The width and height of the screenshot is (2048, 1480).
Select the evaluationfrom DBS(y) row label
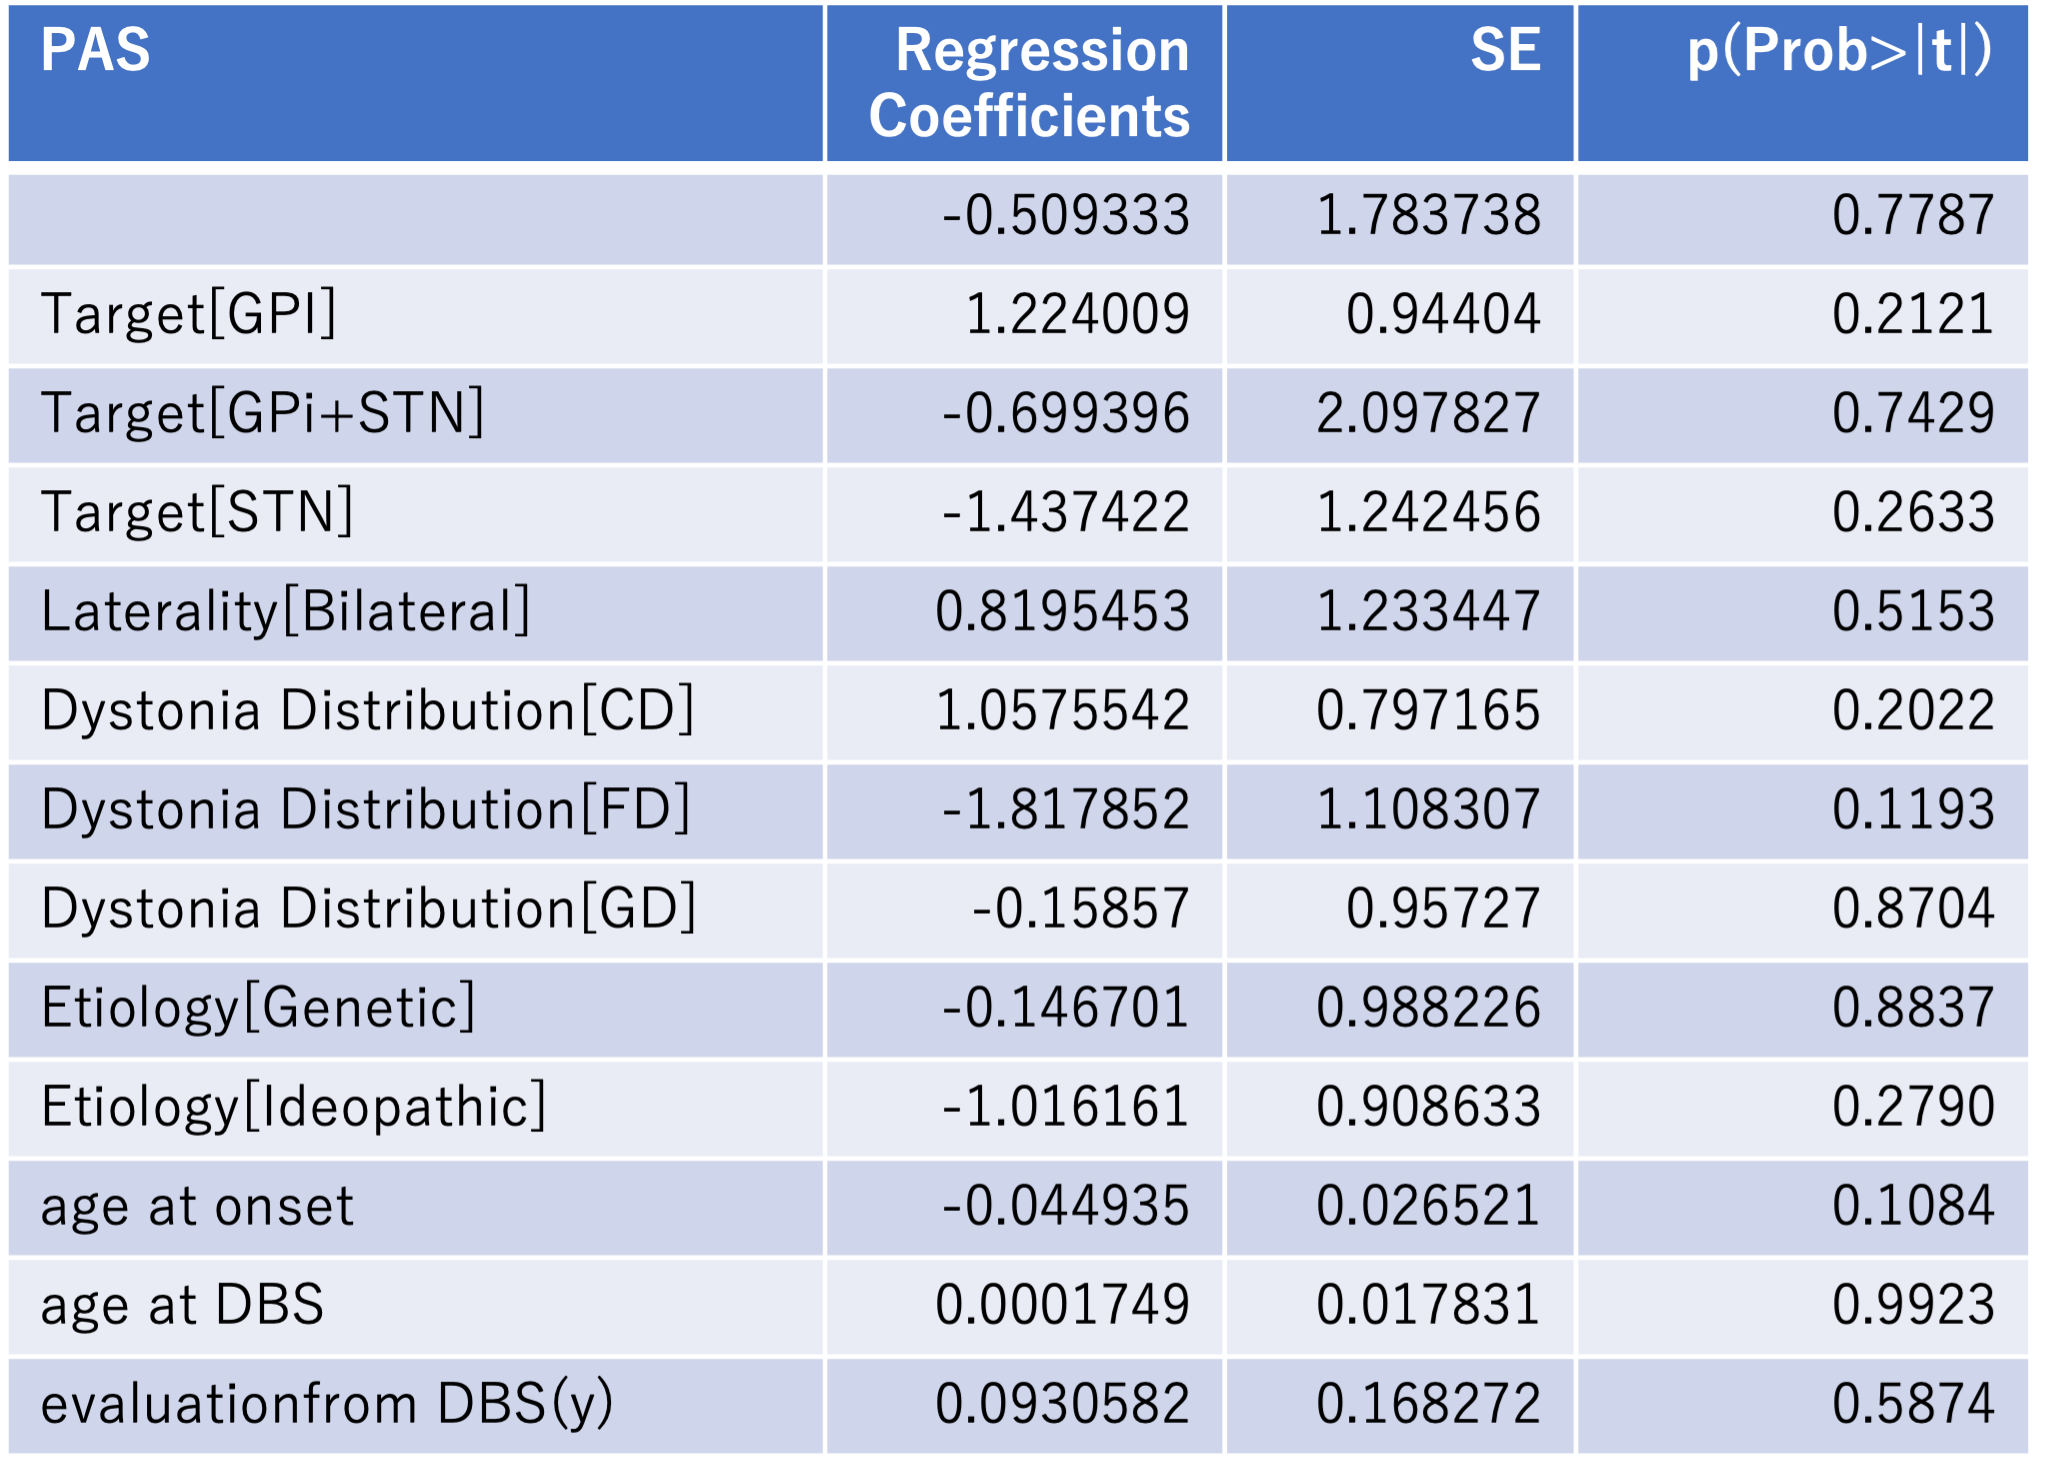pos(326,1403)
